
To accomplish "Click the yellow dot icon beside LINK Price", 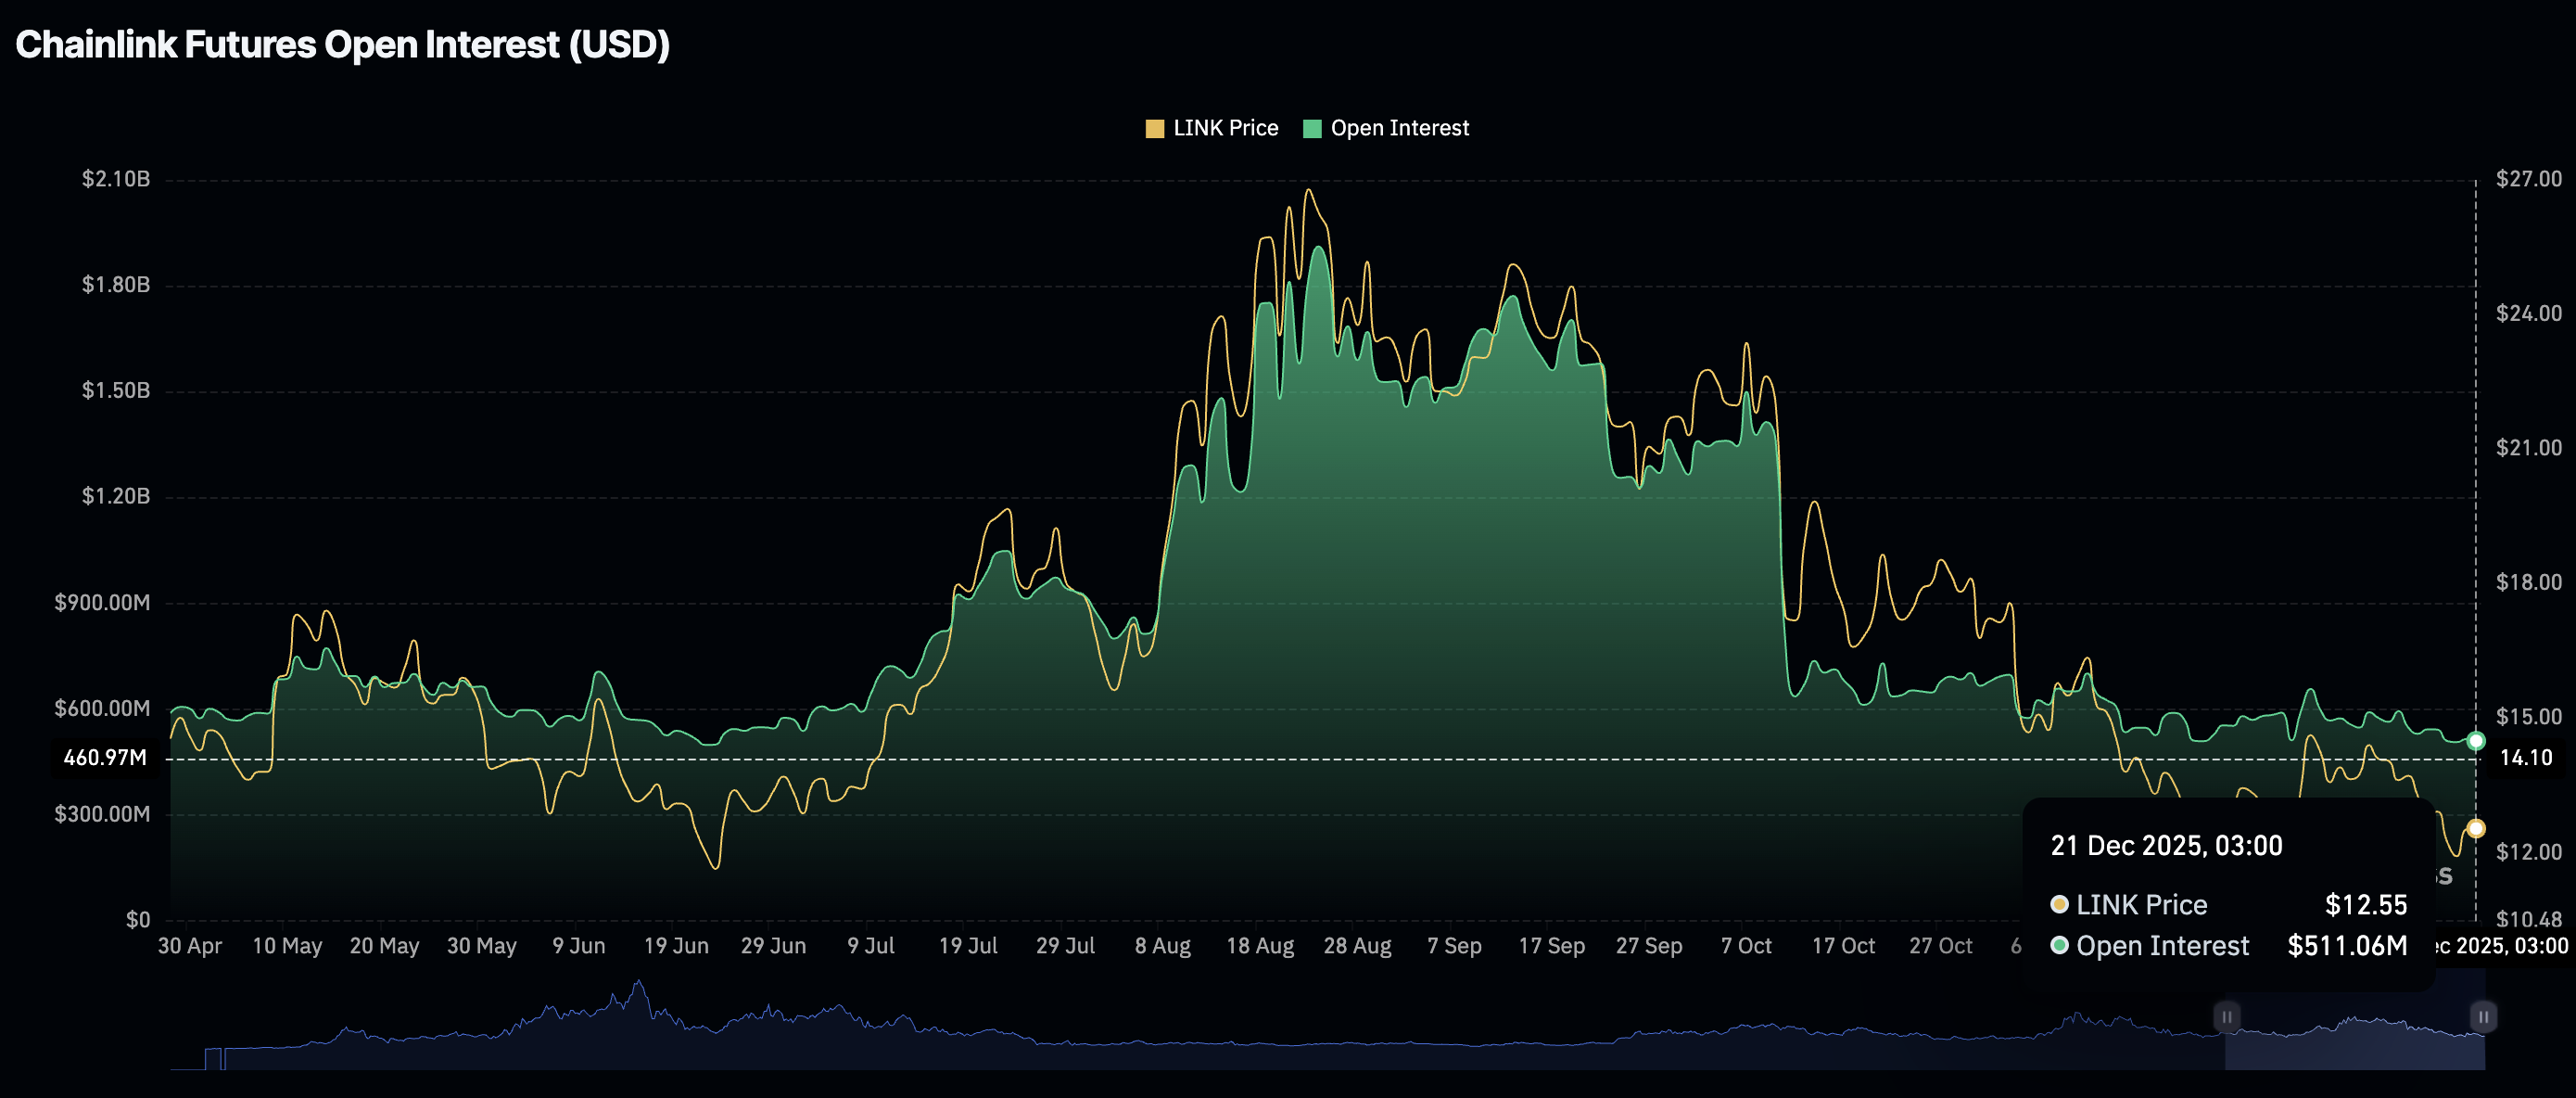I will tap(2058, 904).
